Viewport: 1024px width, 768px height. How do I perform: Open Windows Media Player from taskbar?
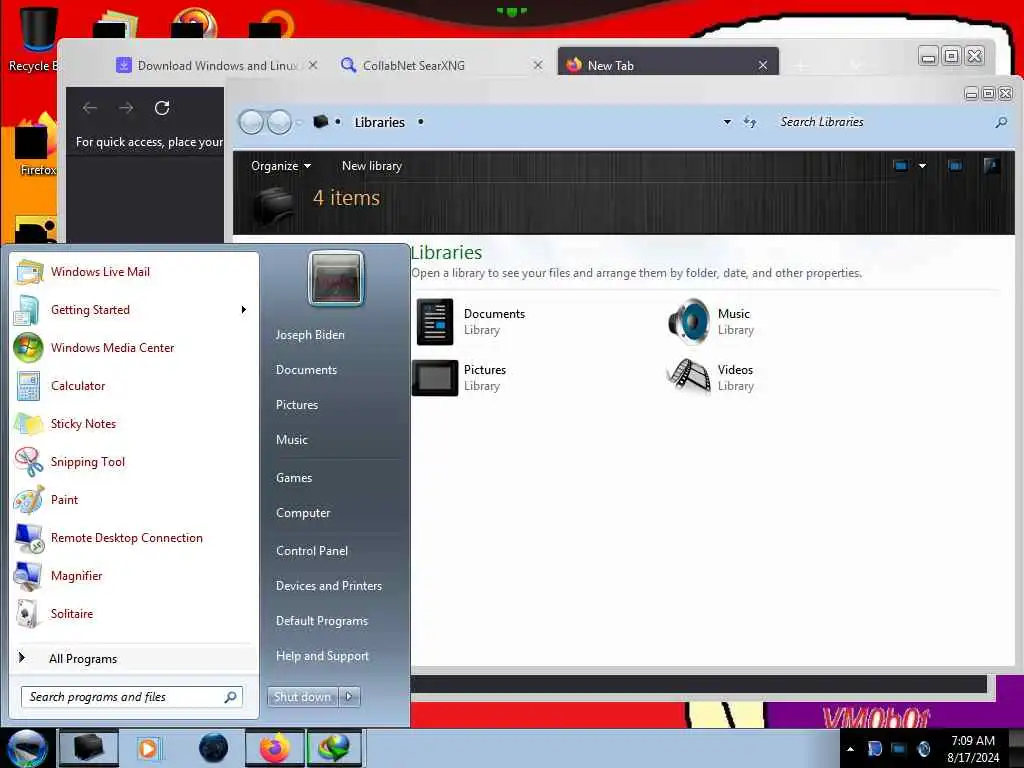click(148, 748)
